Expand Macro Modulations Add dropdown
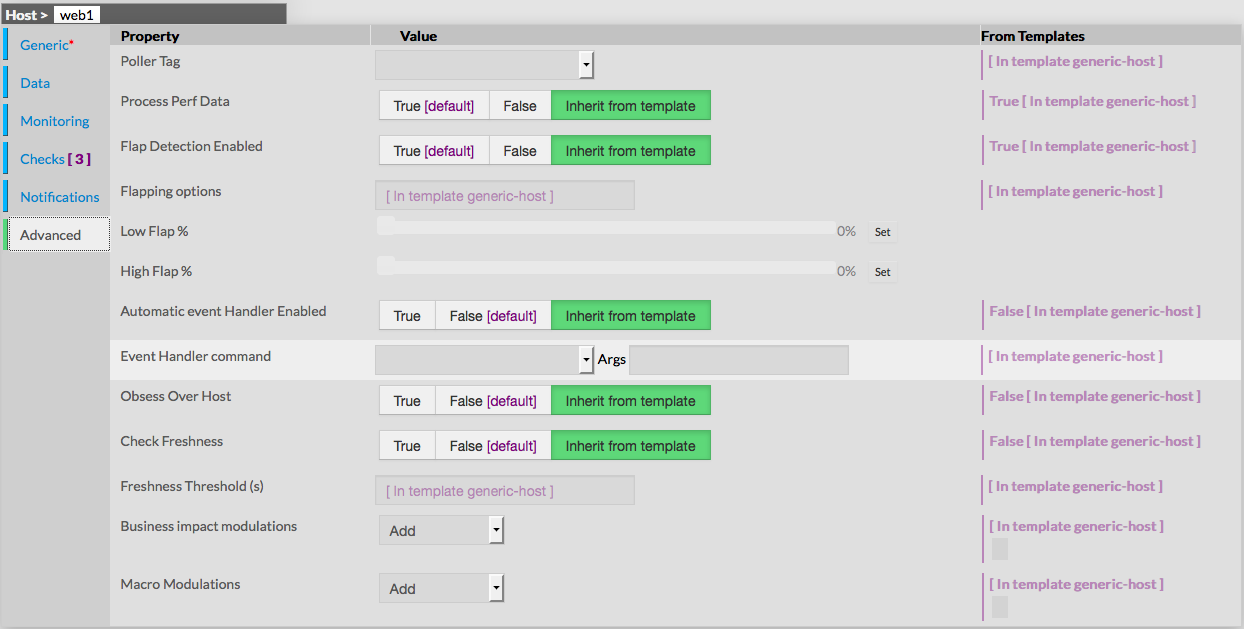Viewport: 1244px width, 629px height. 496,588
